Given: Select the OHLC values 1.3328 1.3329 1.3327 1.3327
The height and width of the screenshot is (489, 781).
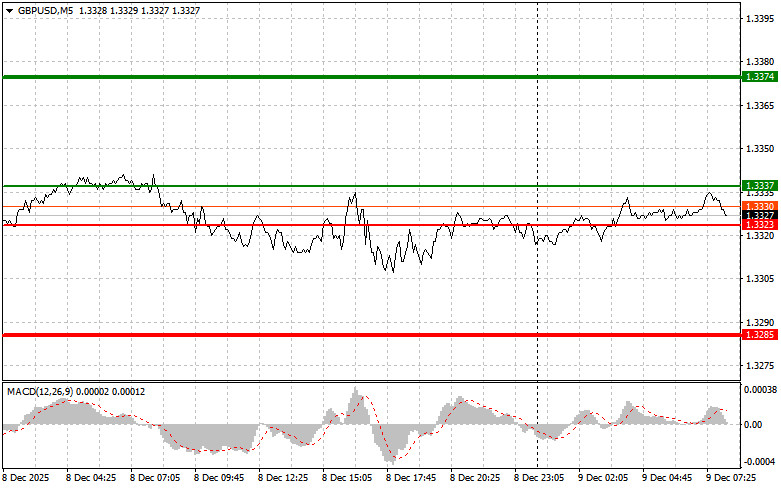Looking at the screenshot, I should tap(139, 10).
